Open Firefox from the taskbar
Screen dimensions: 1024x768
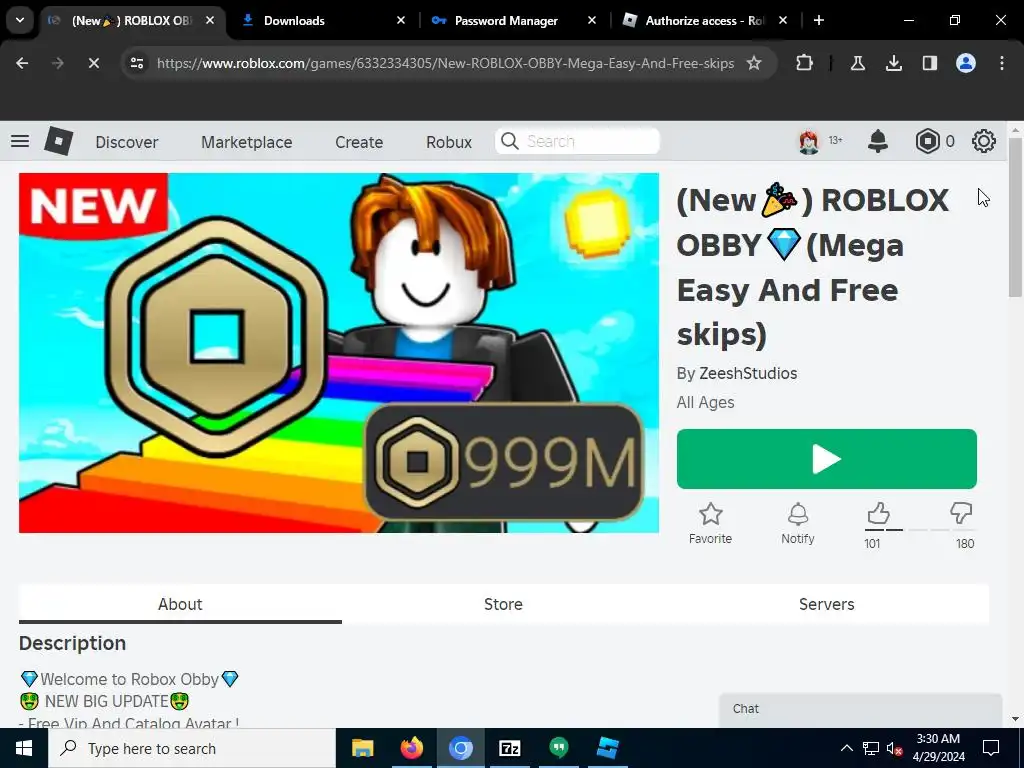coord(411,748)
